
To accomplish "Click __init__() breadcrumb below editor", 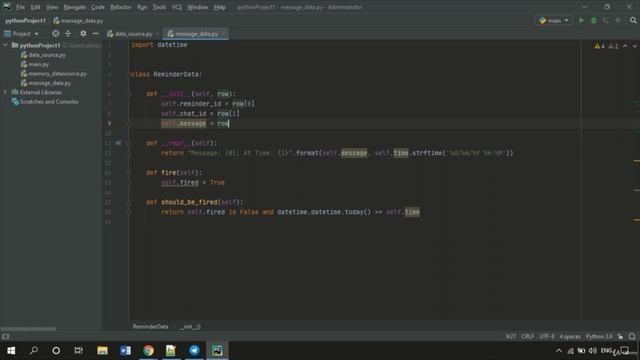I will tap(189, 327).
